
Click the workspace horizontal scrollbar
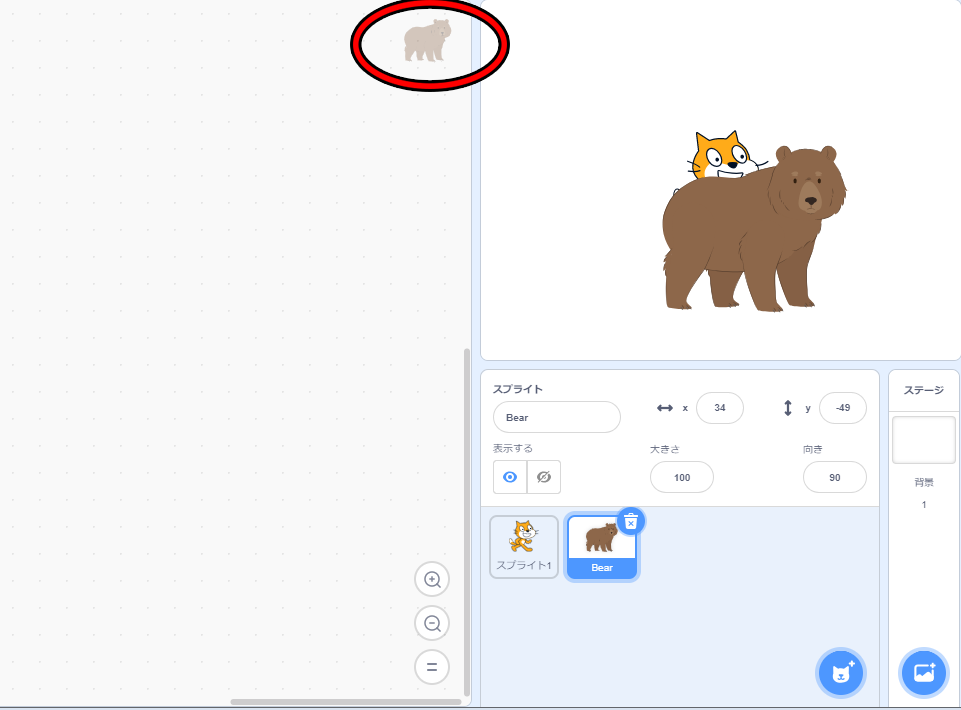pos(346,702)
